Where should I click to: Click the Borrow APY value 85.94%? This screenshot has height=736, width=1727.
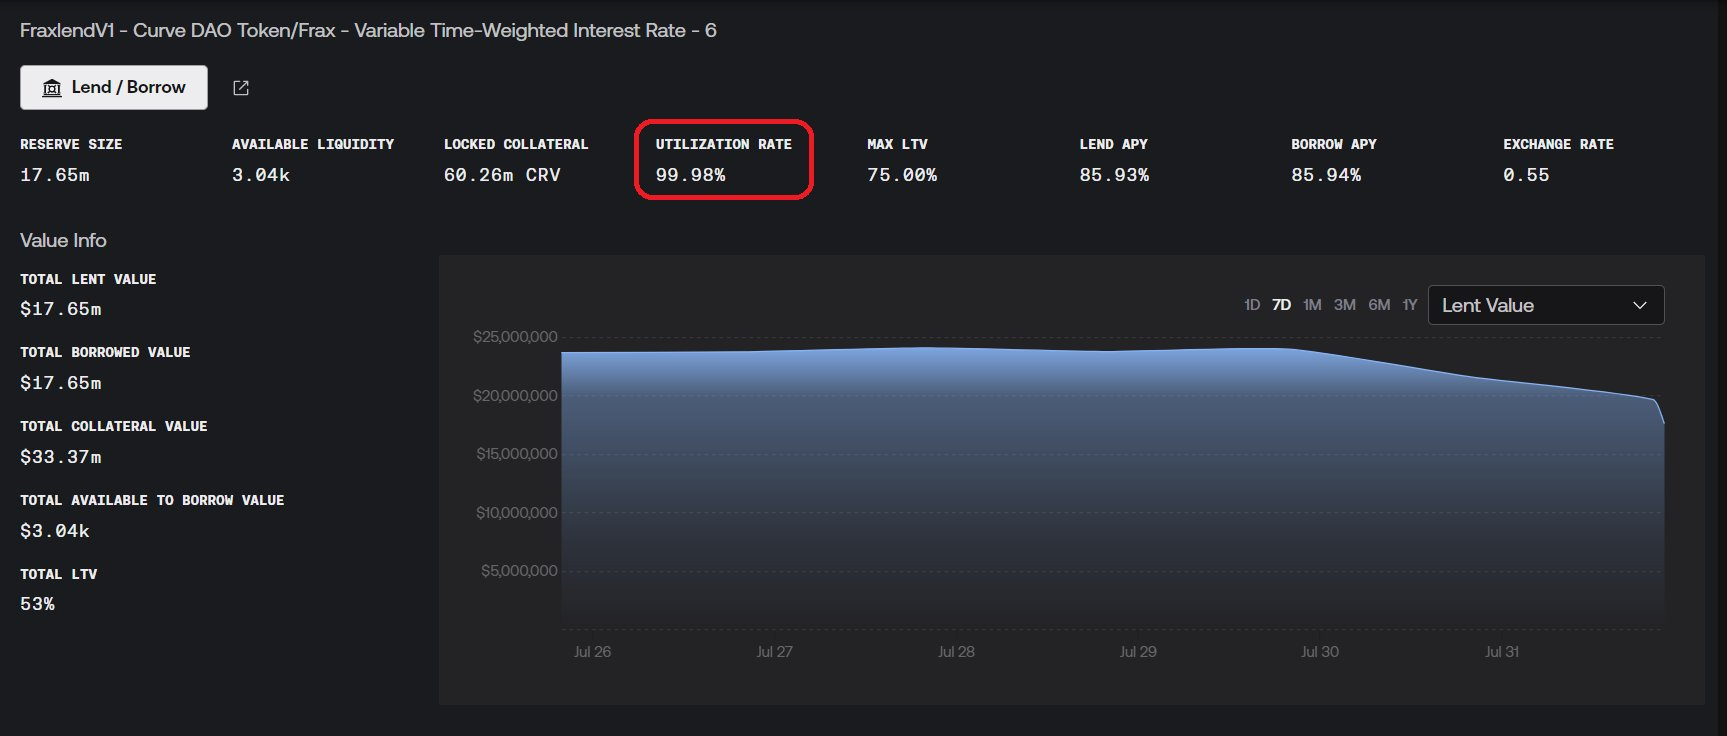[x=1326, y=175]
